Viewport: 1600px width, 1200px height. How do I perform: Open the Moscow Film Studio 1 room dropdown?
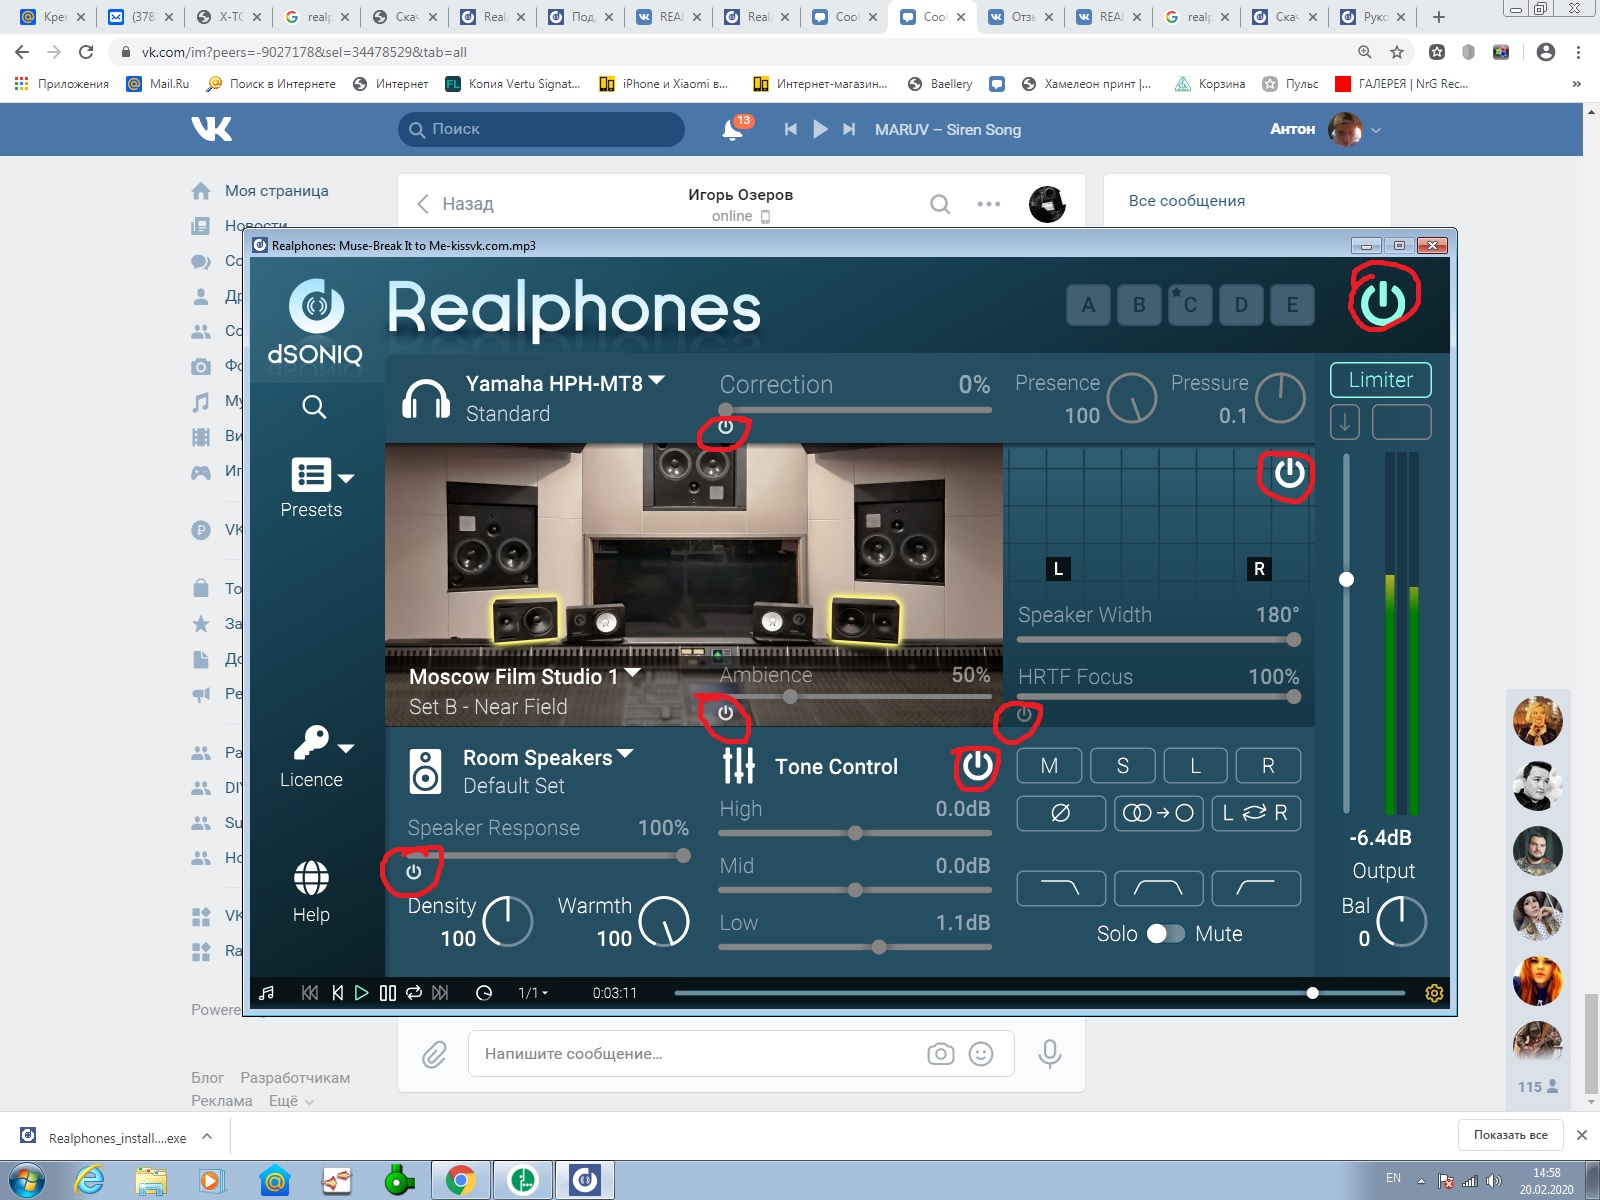point(632,673)
